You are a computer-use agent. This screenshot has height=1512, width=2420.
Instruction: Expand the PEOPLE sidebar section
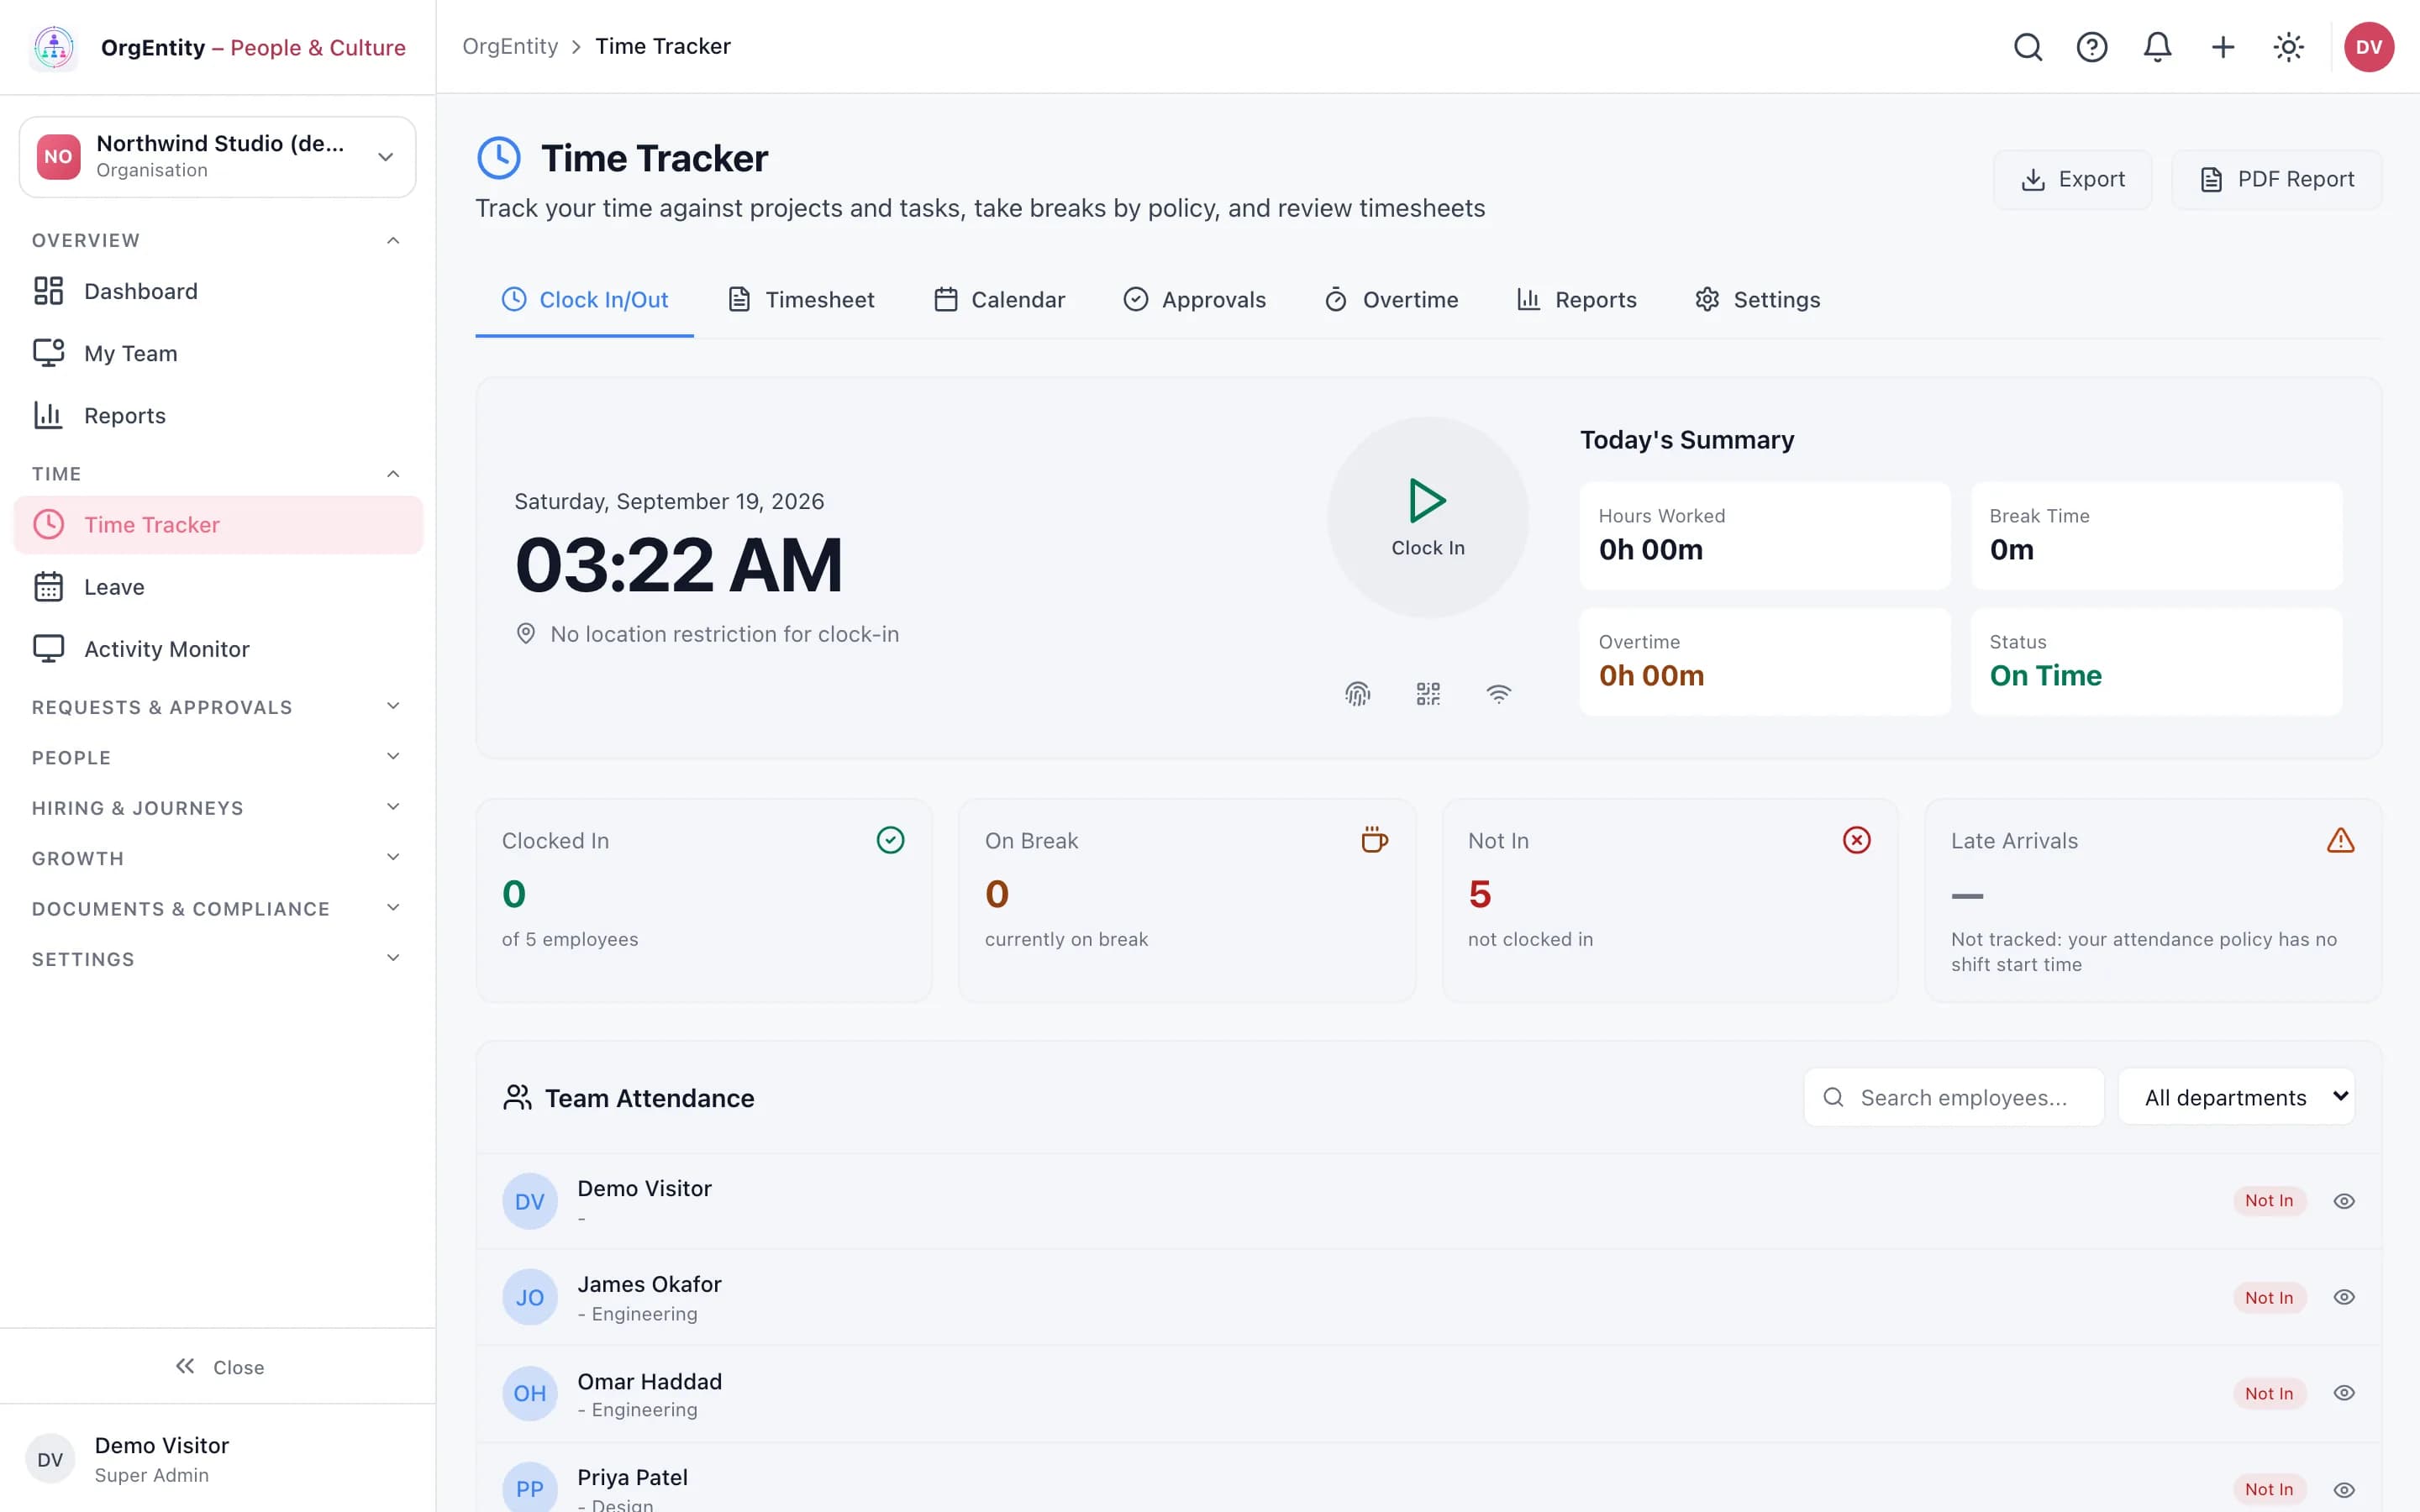coord(217,757)
